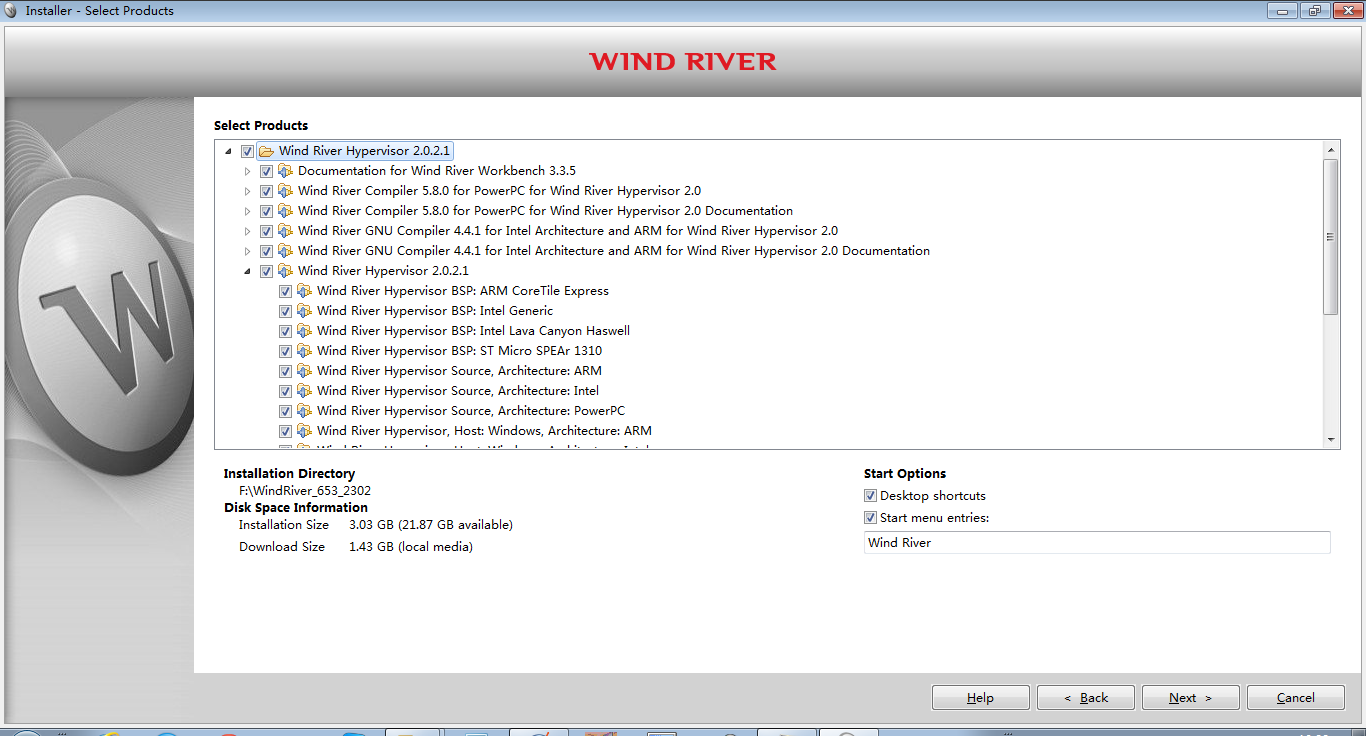The height and width of the screenshot is (736, 1366).
Task: Toggle Documentation for Wind River Workbench 3.3.5 checkbox
Action: (x=266, y=171)
